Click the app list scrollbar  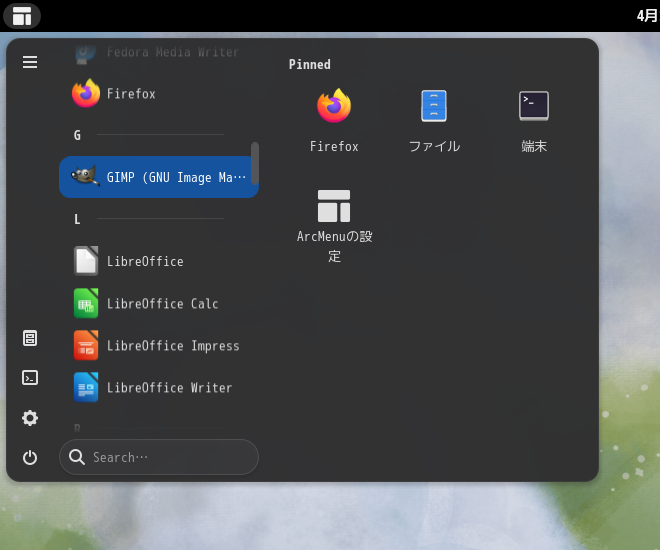coord(255,163)
